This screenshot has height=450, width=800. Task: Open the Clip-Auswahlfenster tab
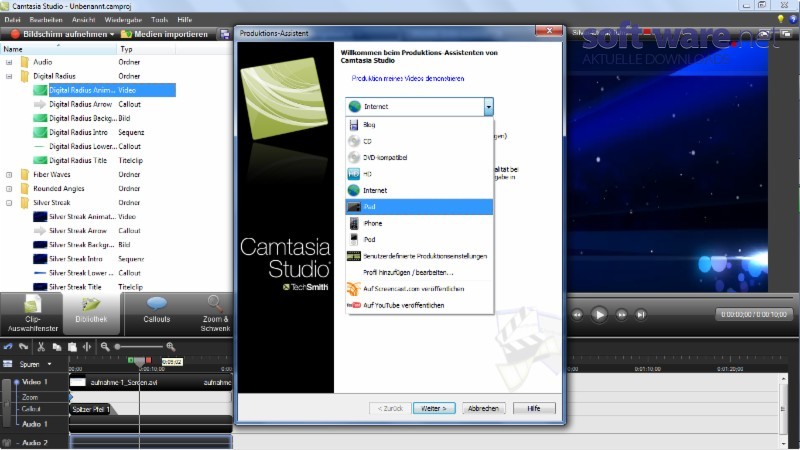[x=32, y=313]
